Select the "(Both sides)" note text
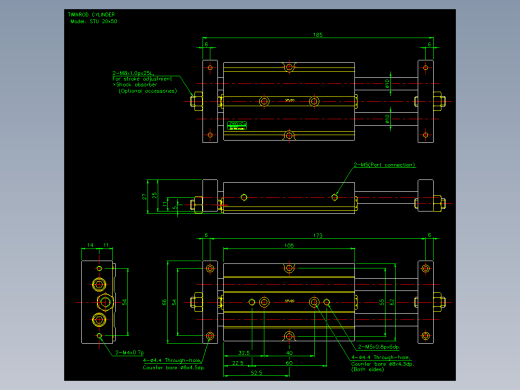 point(367,370)
